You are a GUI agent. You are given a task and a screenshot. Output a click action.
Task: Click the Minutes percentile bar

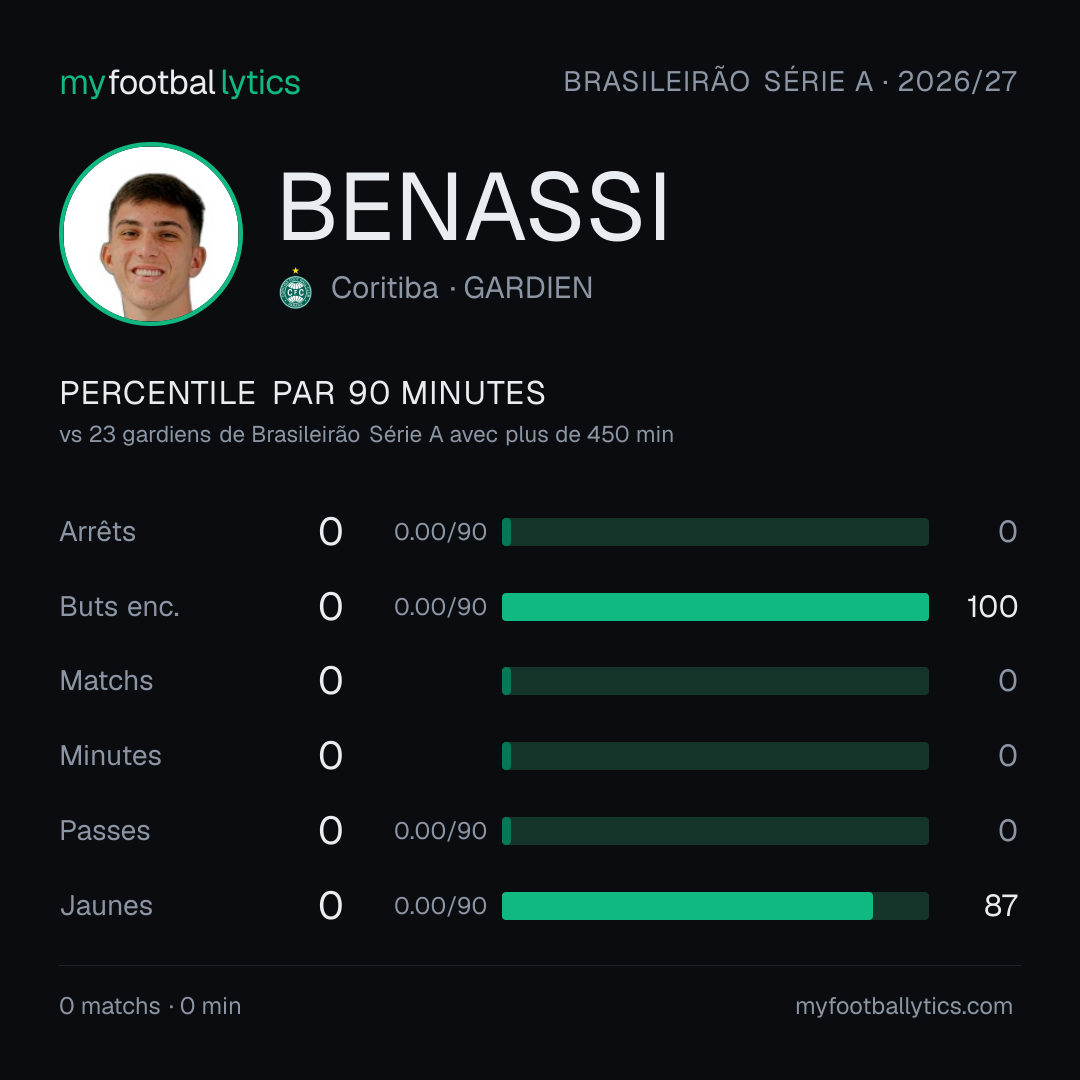point(715,756)
